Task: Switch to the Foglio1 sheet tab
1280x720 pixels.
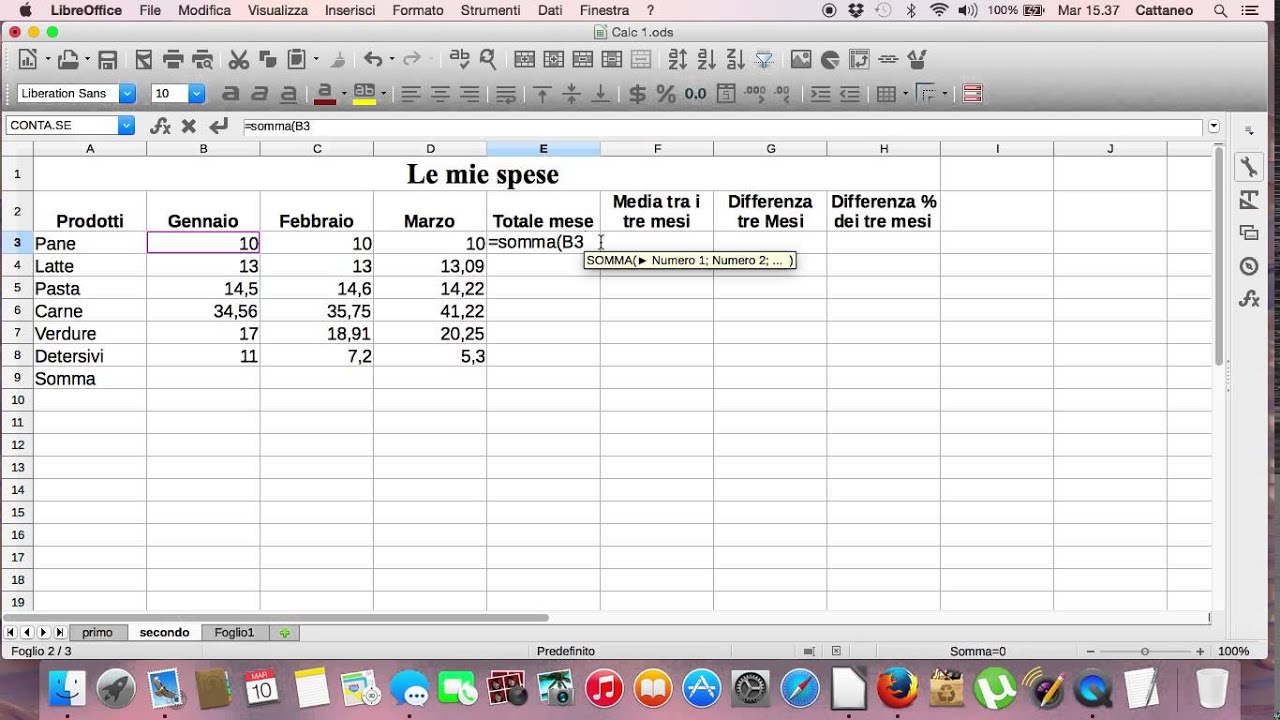Action: 234,632
